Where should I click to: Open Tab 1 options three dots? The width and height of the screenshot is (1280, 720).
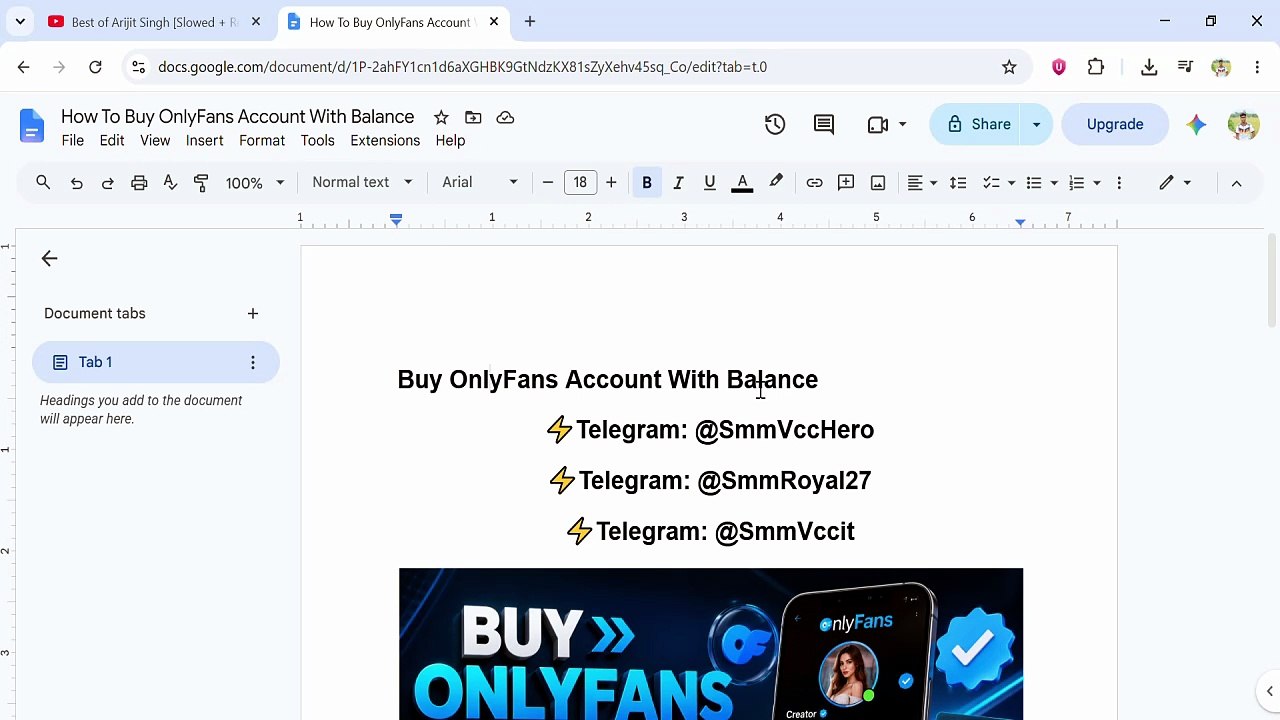[253, 362]
